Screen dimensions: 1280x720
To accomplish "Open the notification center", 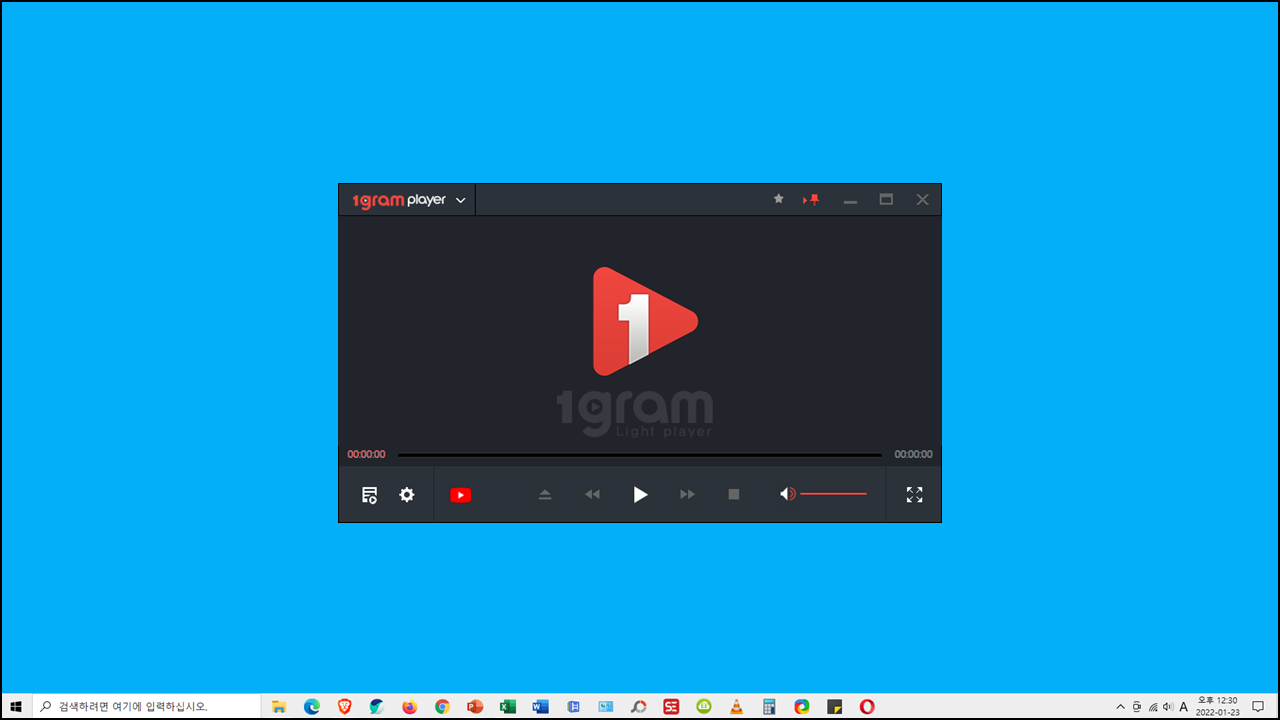I will (x=1258, y=706).
